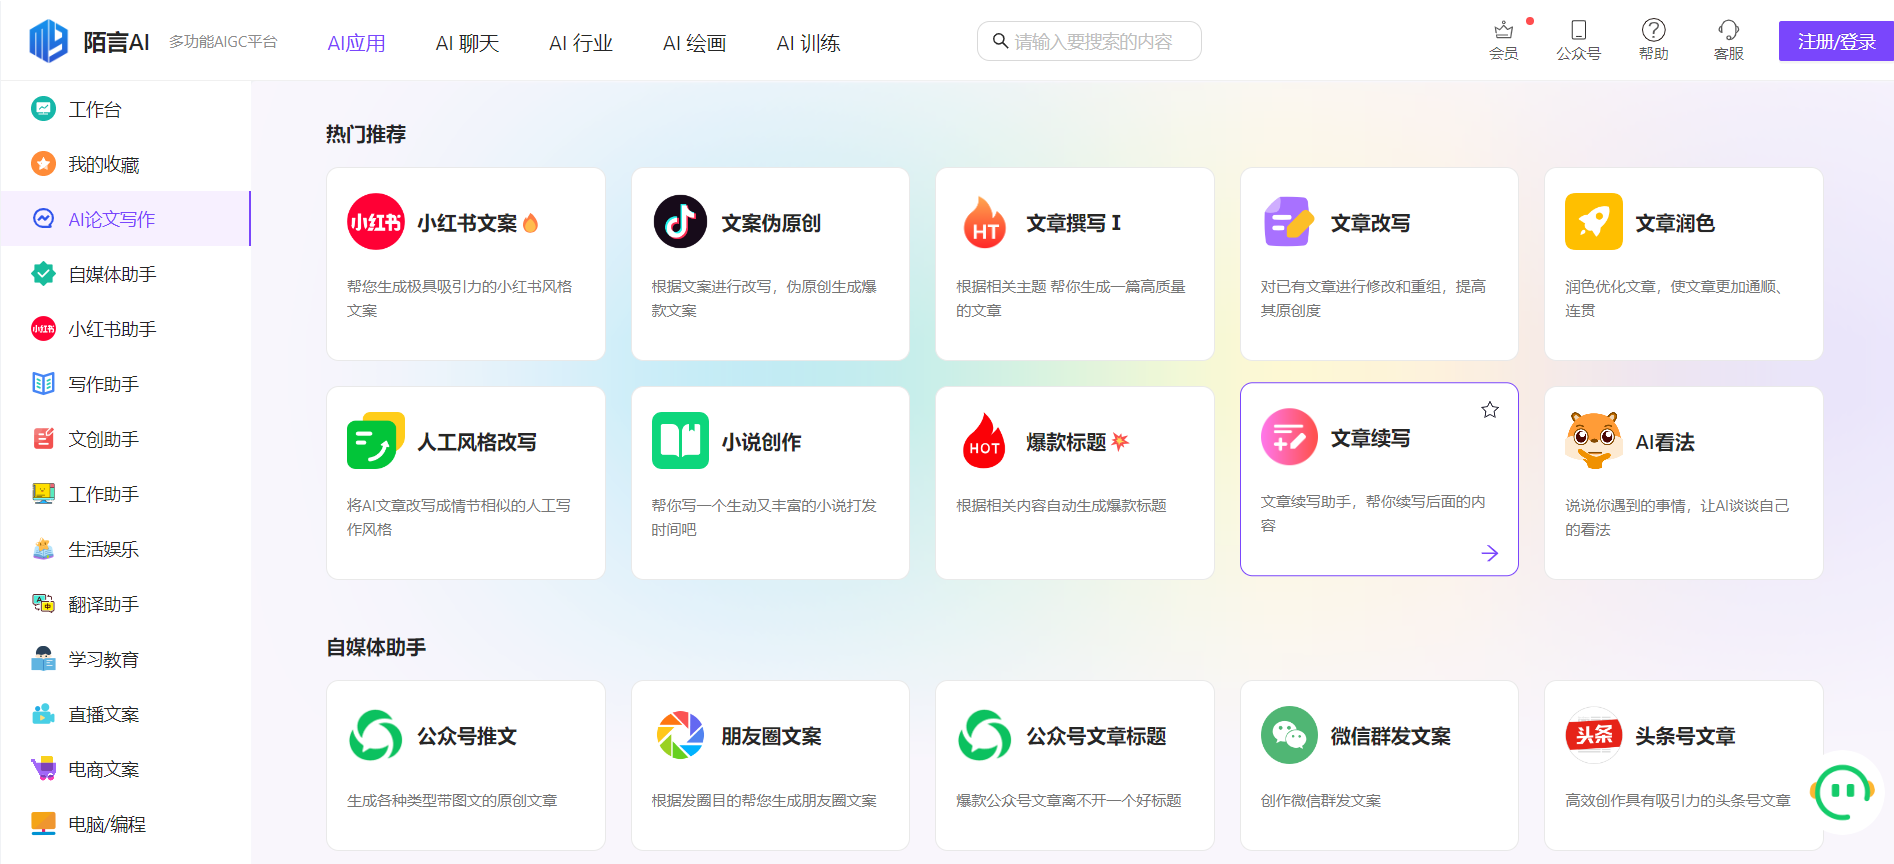1894x864 pixels.
Task: Click the 小说创作 book icon
Action: (680, 441)
